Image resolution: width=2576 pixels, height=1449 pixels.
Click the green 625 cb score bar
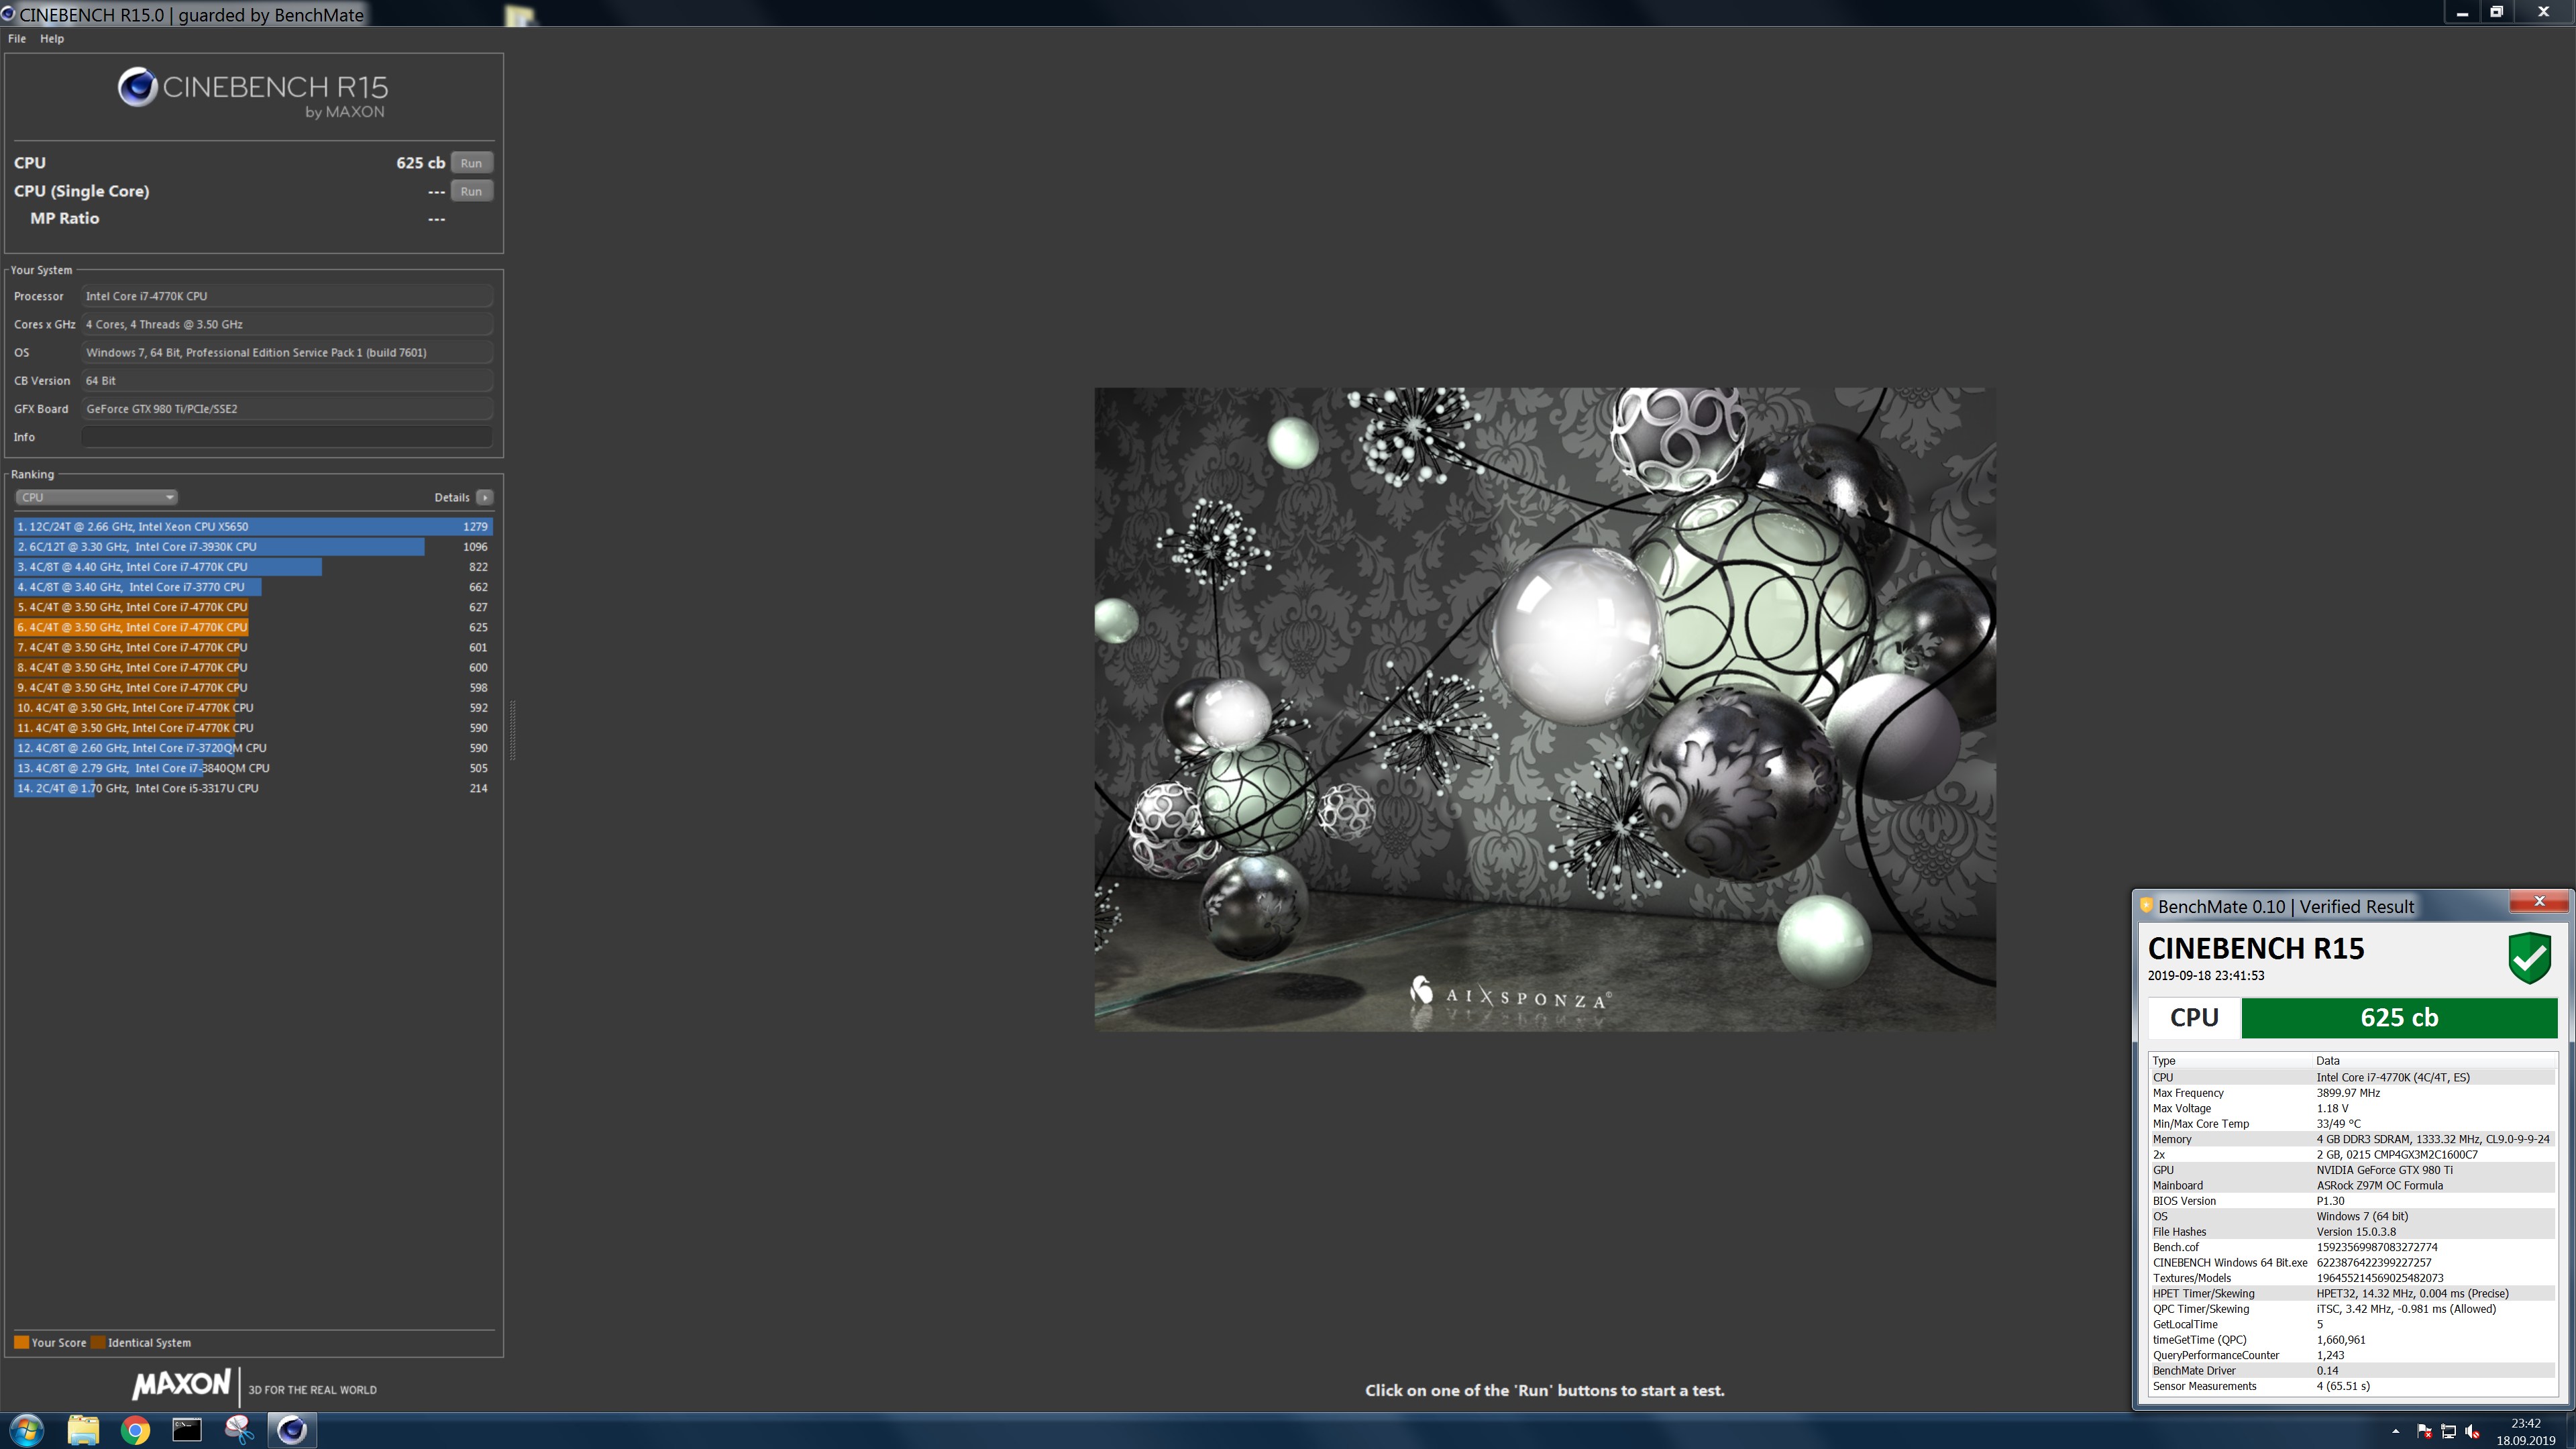coord(2399,1018)
